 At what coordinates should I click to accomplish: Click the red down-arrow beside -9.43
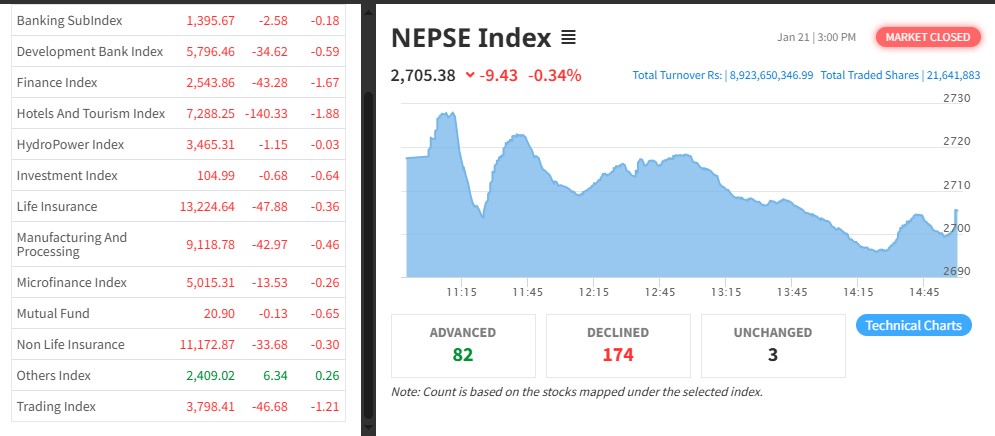point(471,76)
